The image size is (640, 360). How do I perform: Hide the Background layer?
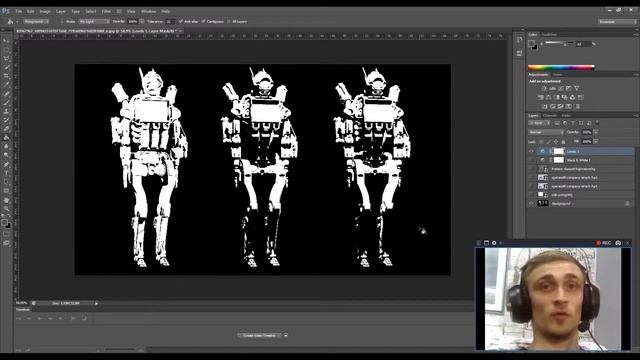[x=531, y=203]
